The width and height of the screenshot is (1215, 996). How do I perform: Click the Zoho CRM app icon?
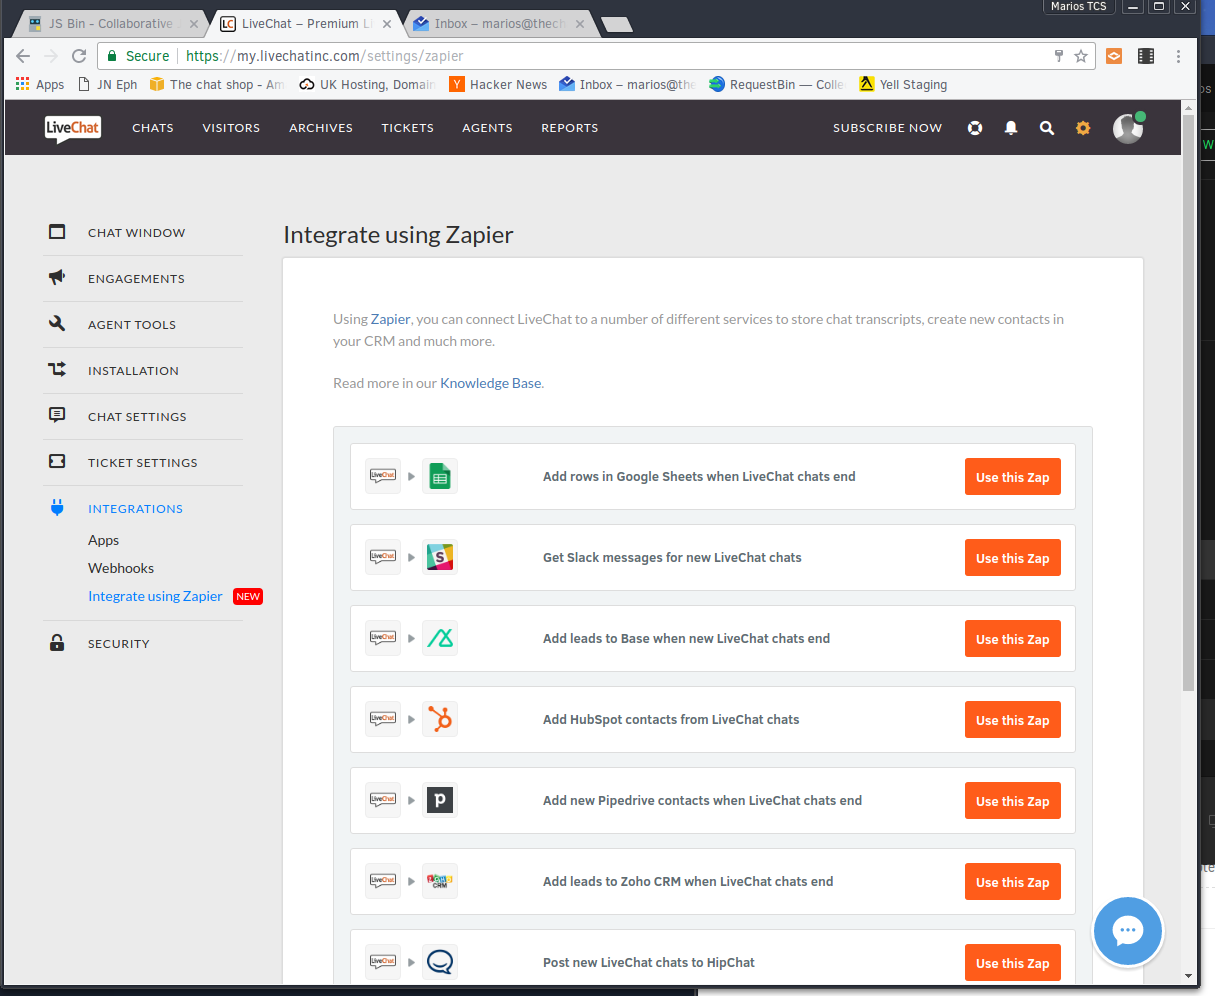440,882
